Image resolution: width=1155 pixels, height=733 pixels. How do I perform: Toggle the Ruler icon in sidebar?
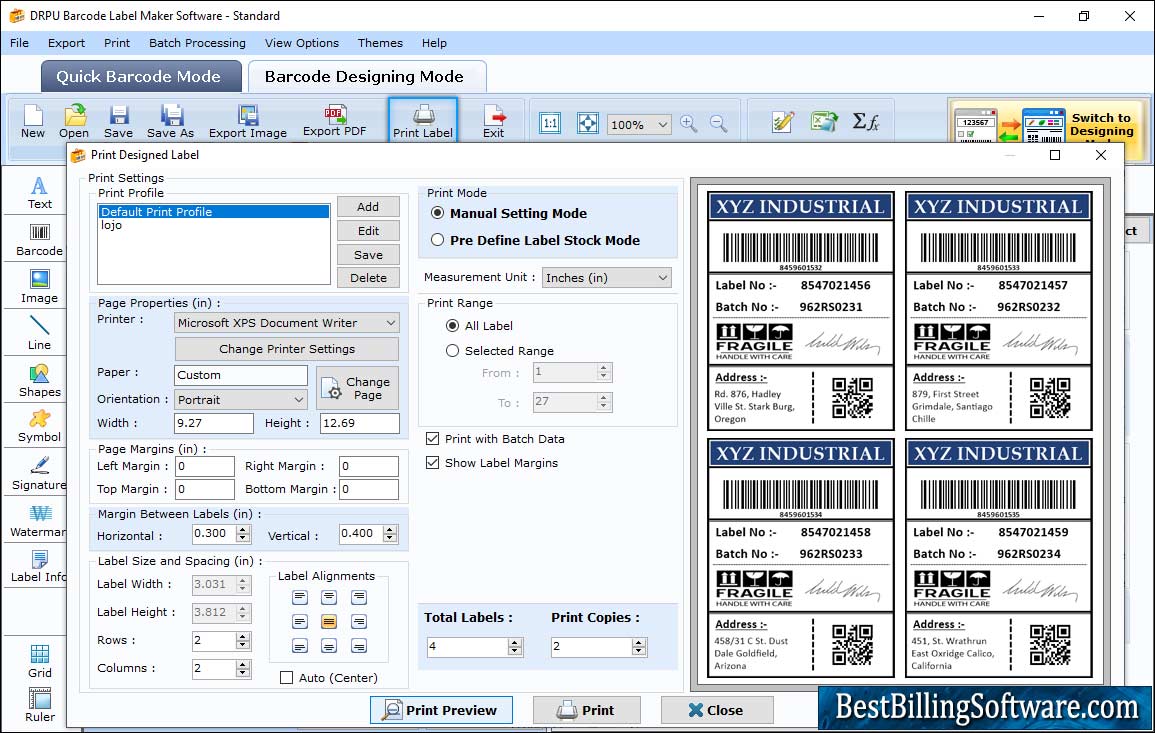(39, 705)
